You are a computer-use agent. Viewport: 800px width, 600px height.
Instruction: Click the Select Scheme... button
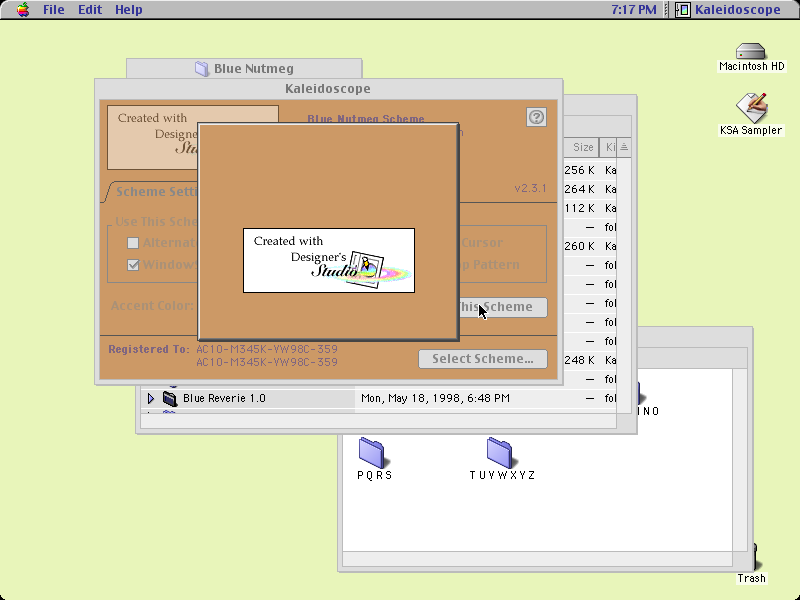pos(483,359)
